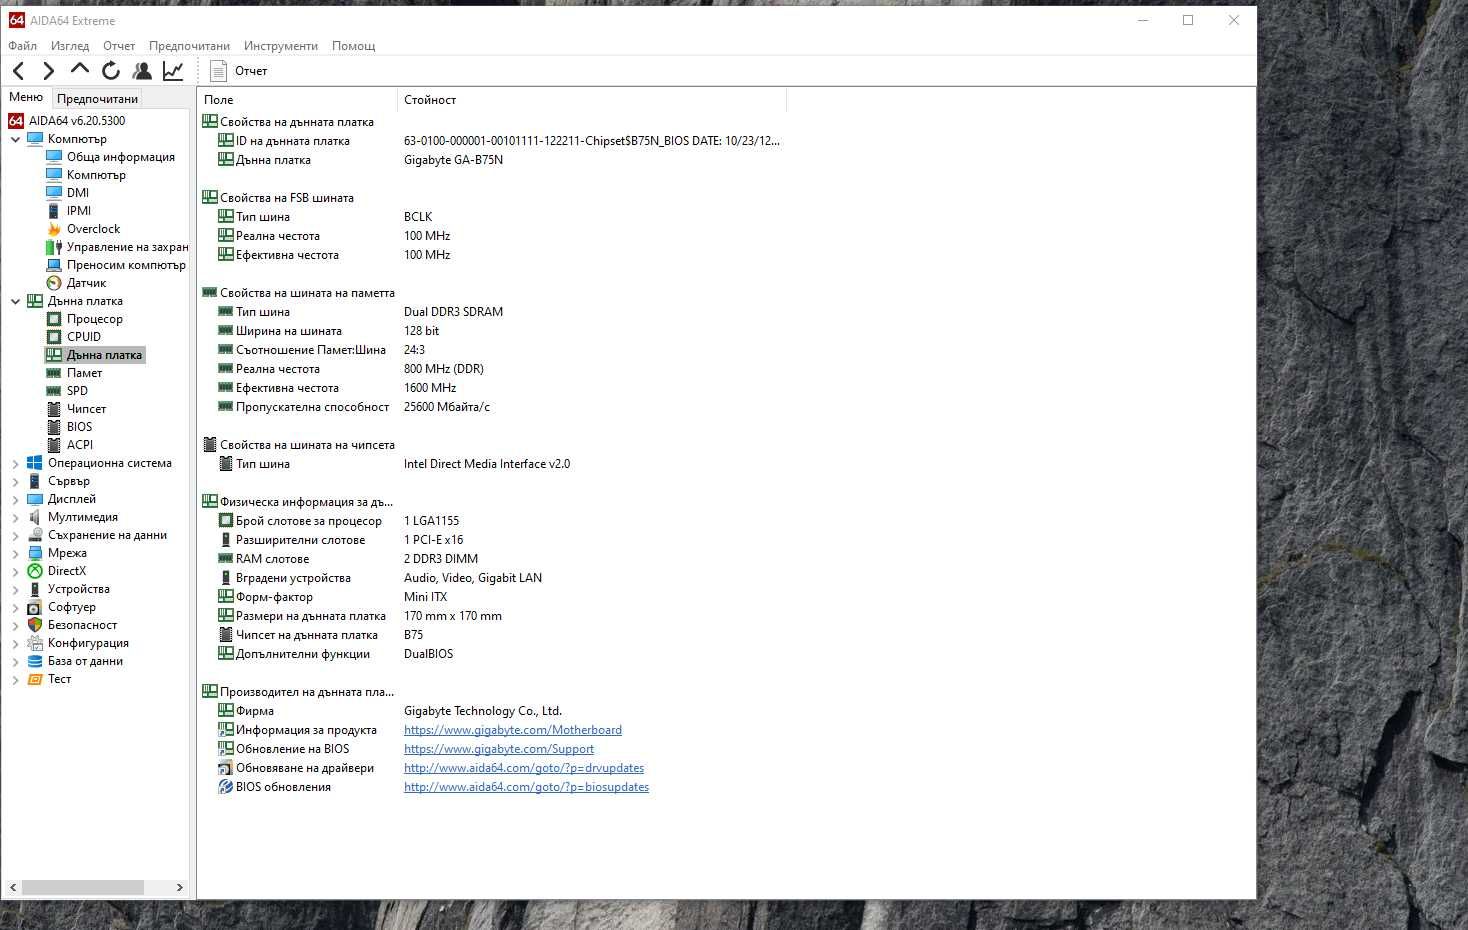Screen dimensions: 1468x930
Task: Select the Dual DDR3 SDRAM value
Action: coord(453,312)
